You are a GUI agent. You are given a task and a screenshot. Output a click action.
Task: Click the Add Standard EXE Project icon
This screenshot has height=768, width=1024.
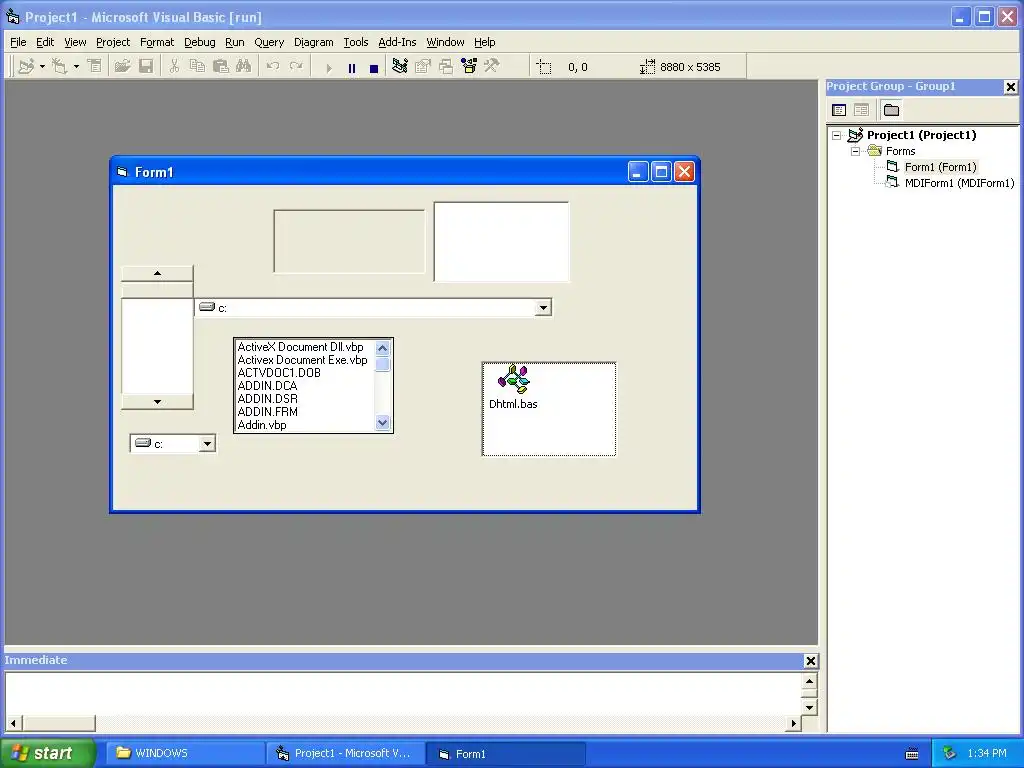[x=26, y=67]
